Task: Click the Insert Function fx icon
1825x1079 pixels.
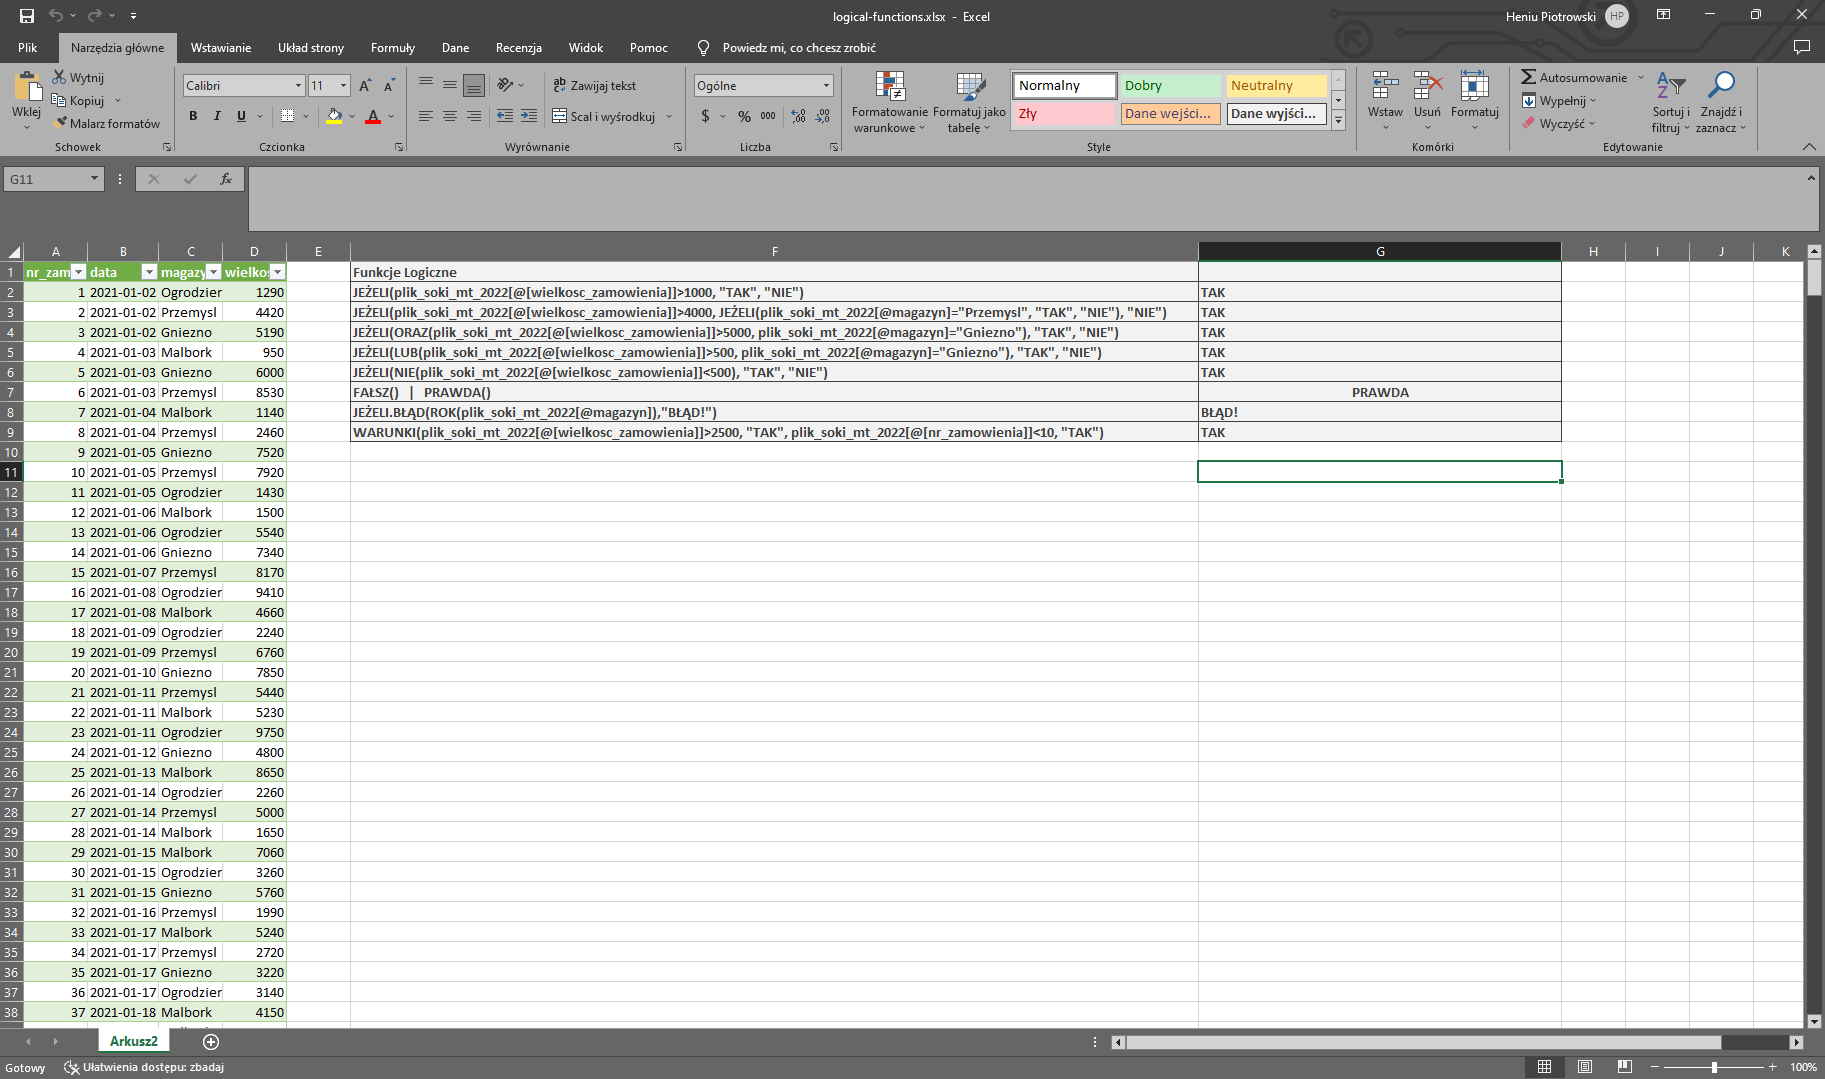Action: coord(226,179)
